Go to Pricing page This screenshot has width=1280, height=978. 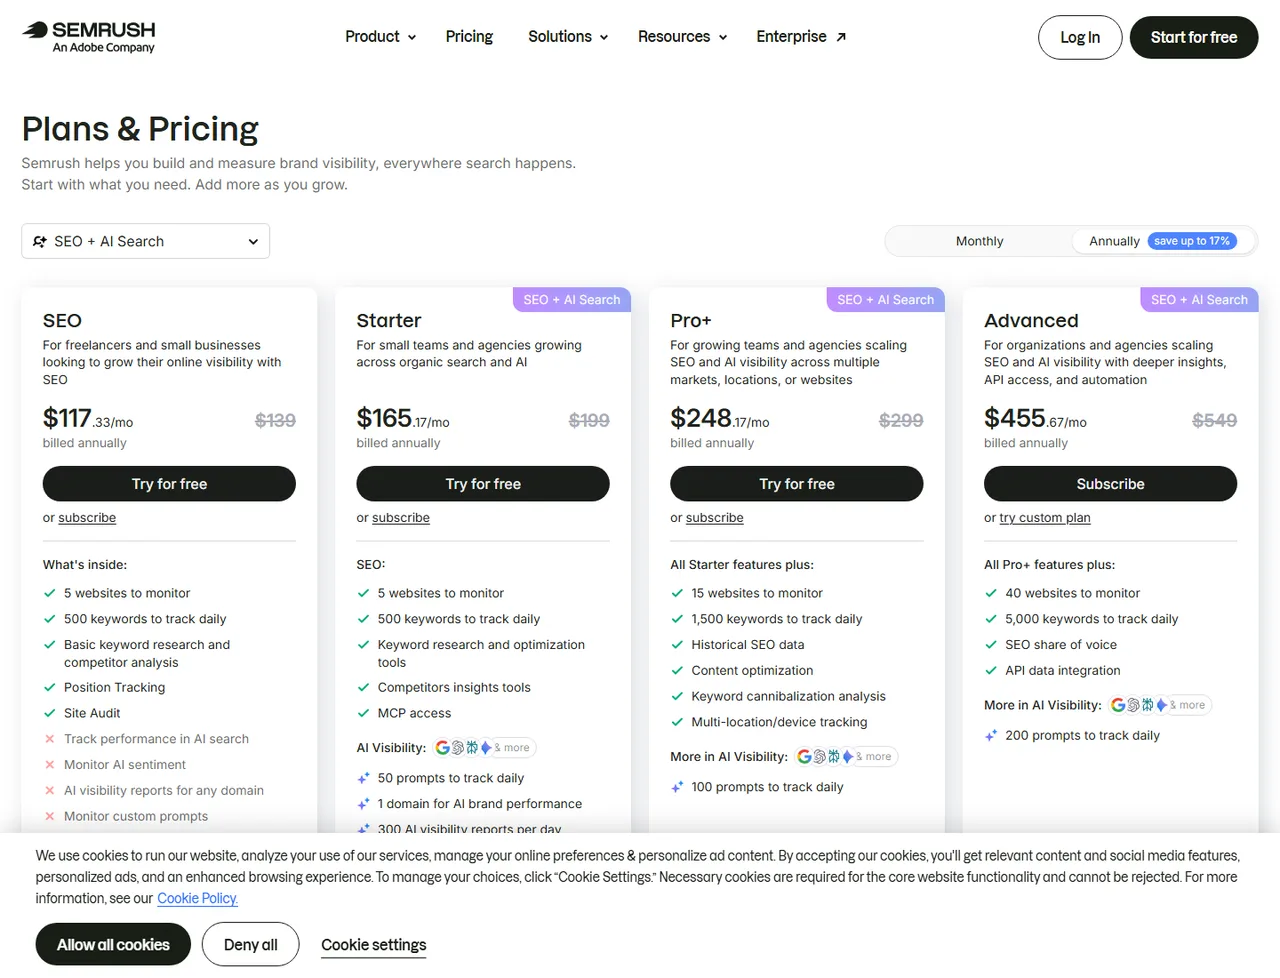click(469, 37)
